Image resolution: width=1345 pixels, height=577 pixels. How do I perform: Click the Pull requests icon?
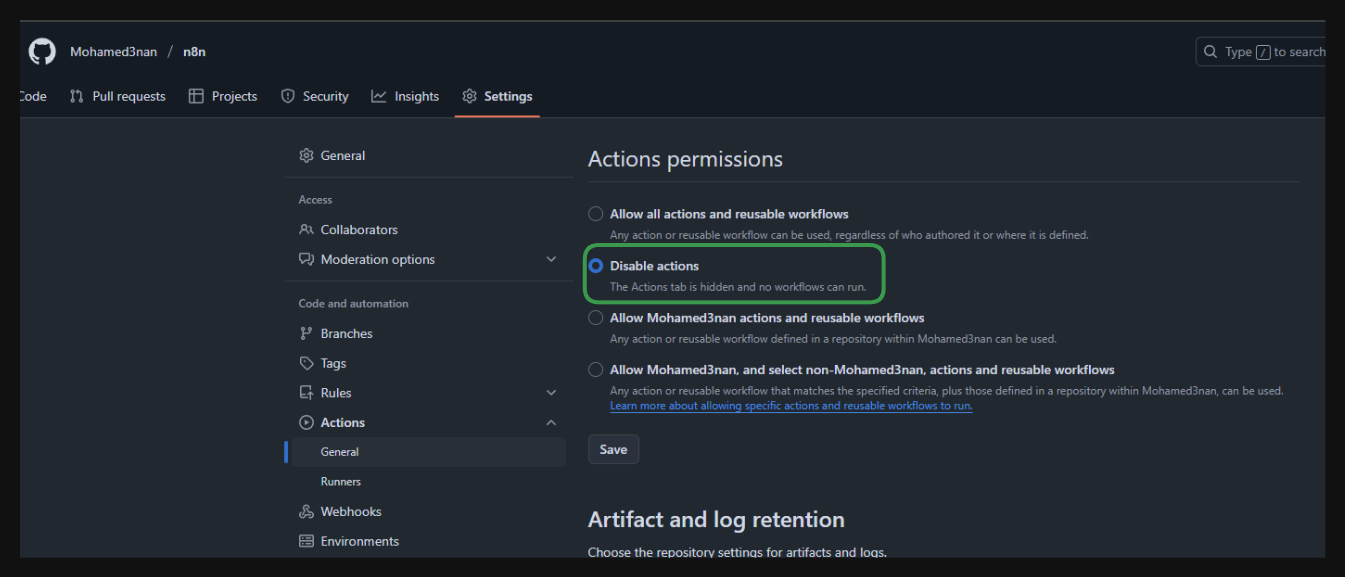(x=77, y=96)
